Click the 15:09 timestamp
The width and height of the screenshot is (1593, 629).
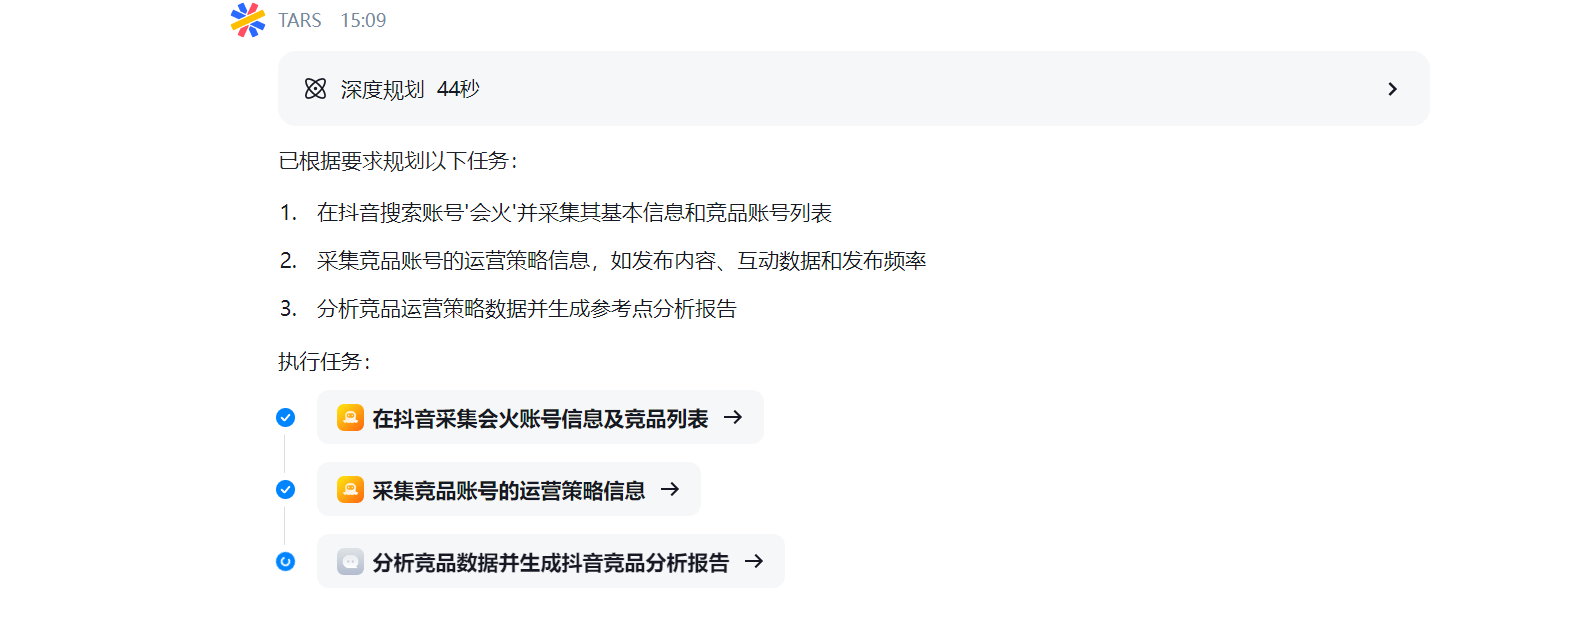(x=362, y=20)
